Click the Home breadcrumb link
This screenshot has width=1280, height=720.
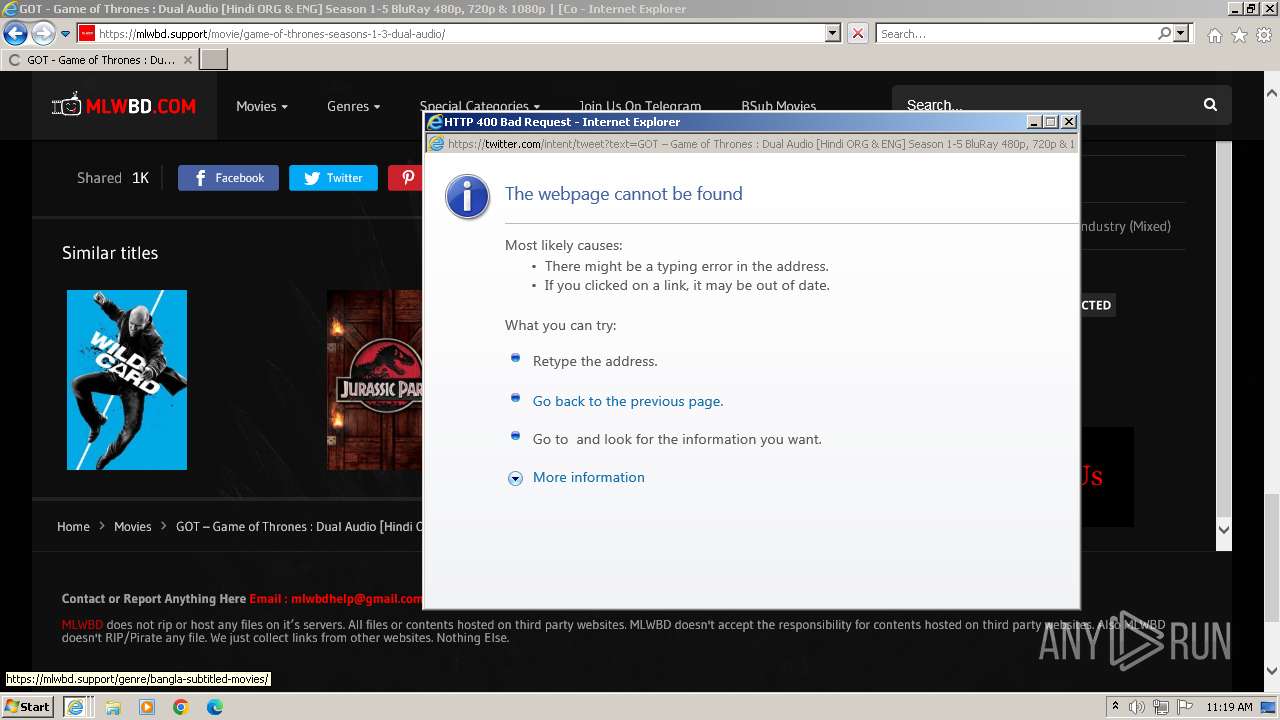tap(73, 526)
